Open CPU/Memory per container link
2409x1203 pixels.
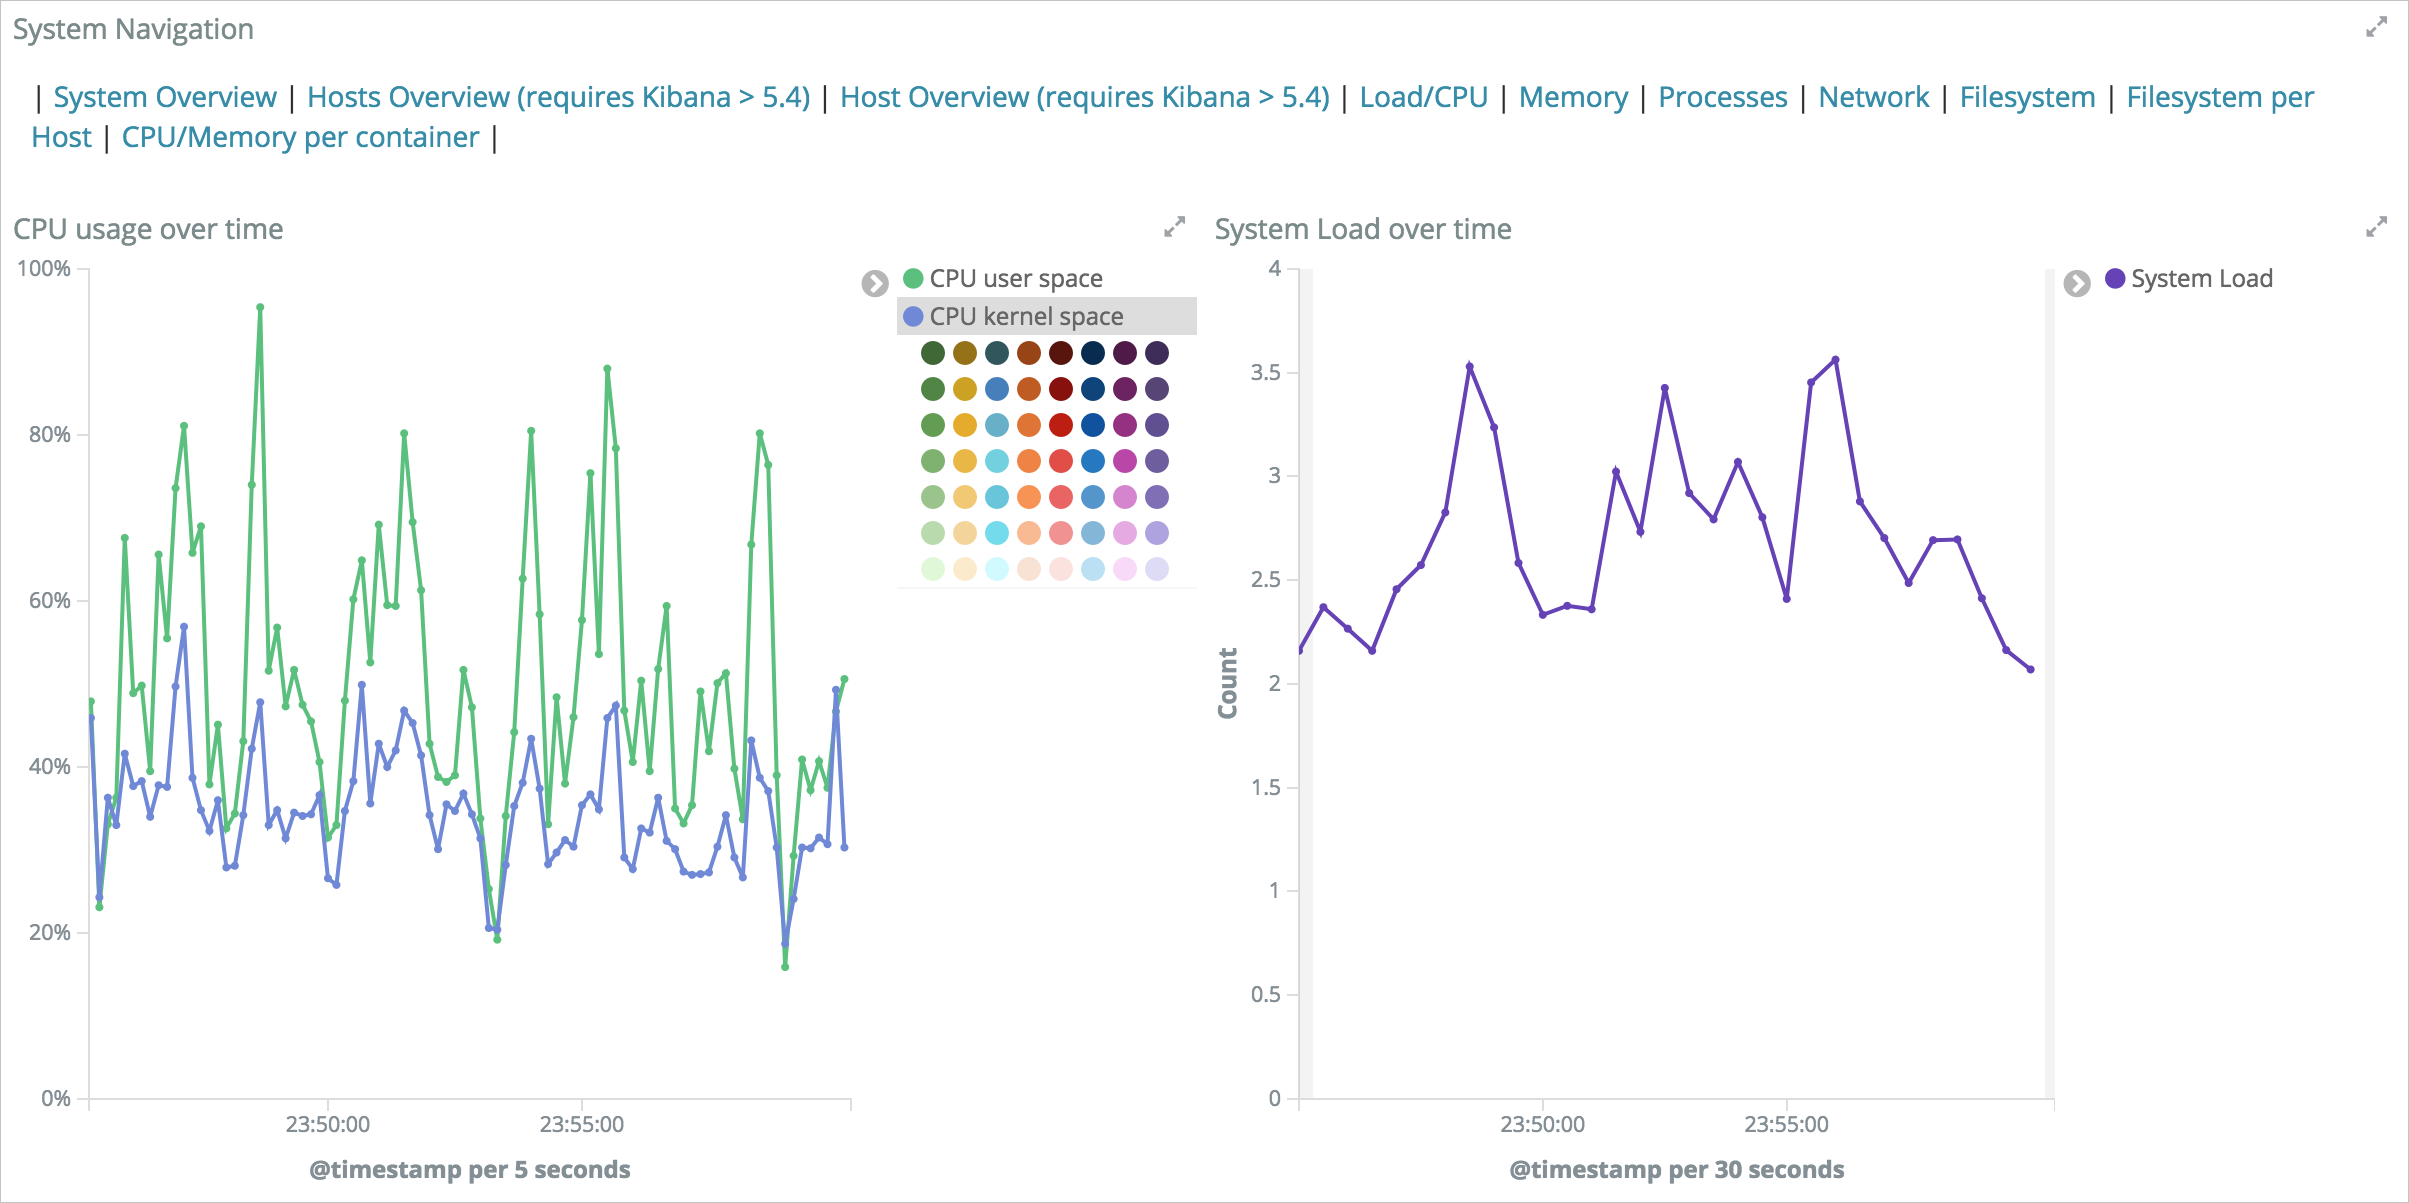pos(300,137)
